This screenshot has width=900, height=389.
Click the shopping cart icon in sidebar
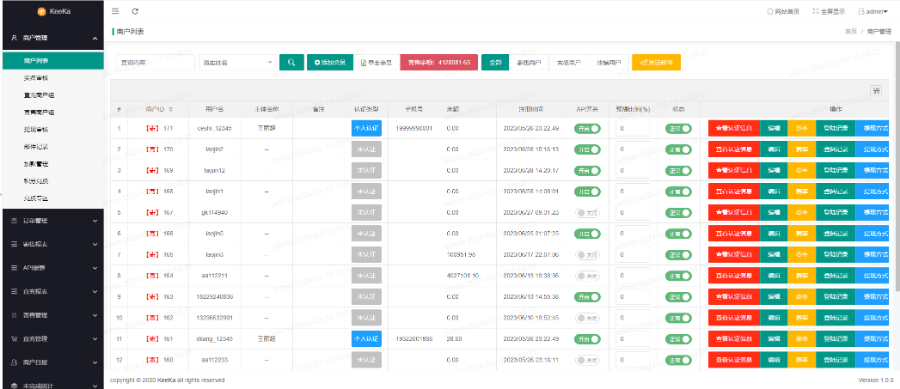tap(14, 339)
